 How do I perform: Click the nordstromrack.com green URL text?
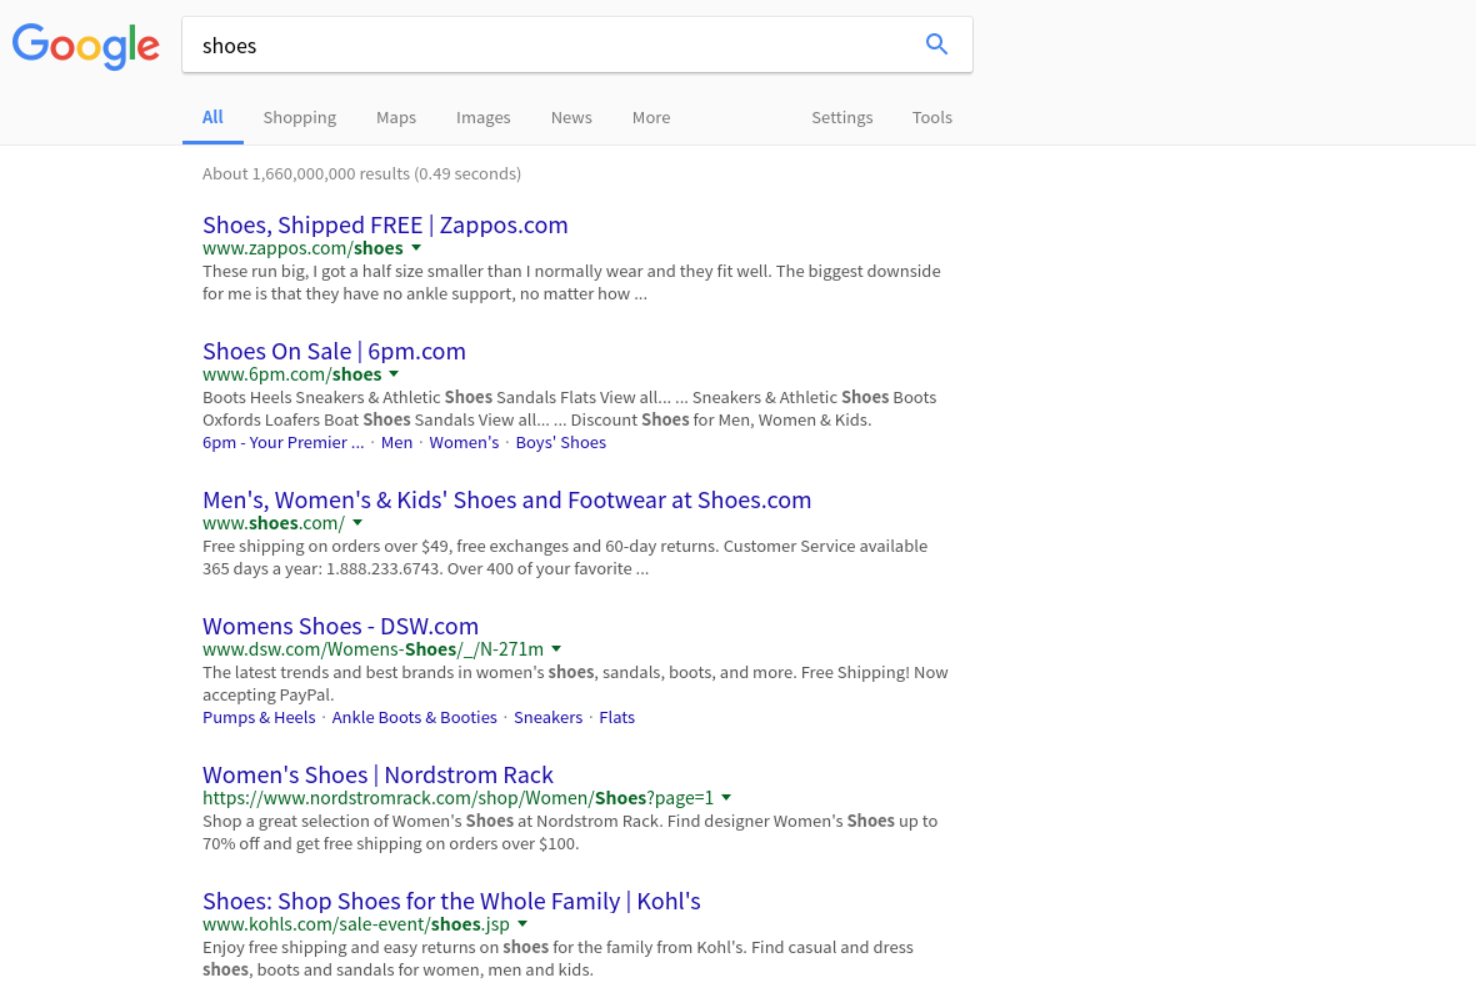tap(458, 798)
